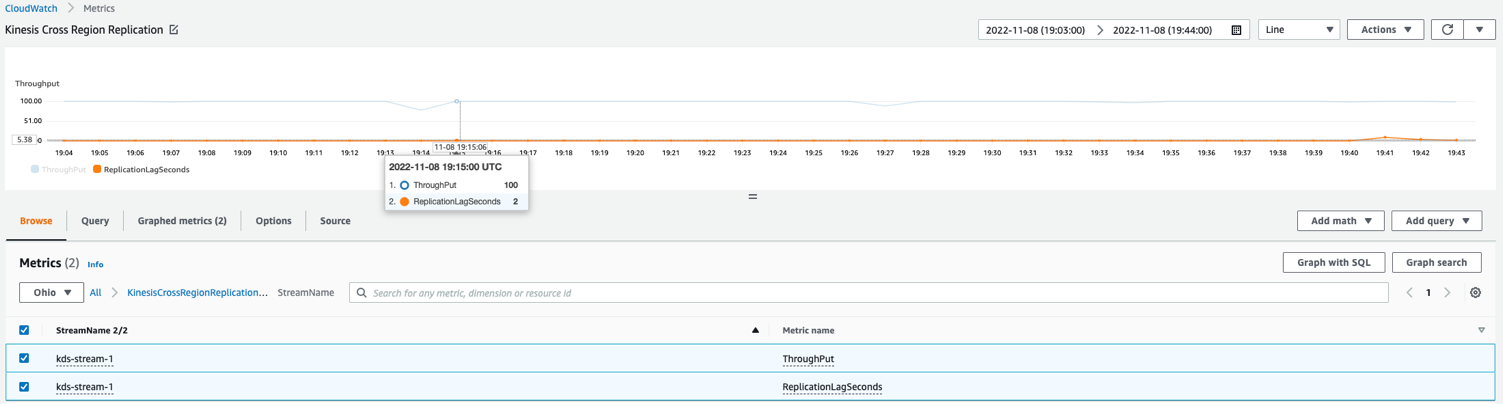The image size is (1503, 404).
Task: Switch to the Browse tab
Action: coord(36,221)
